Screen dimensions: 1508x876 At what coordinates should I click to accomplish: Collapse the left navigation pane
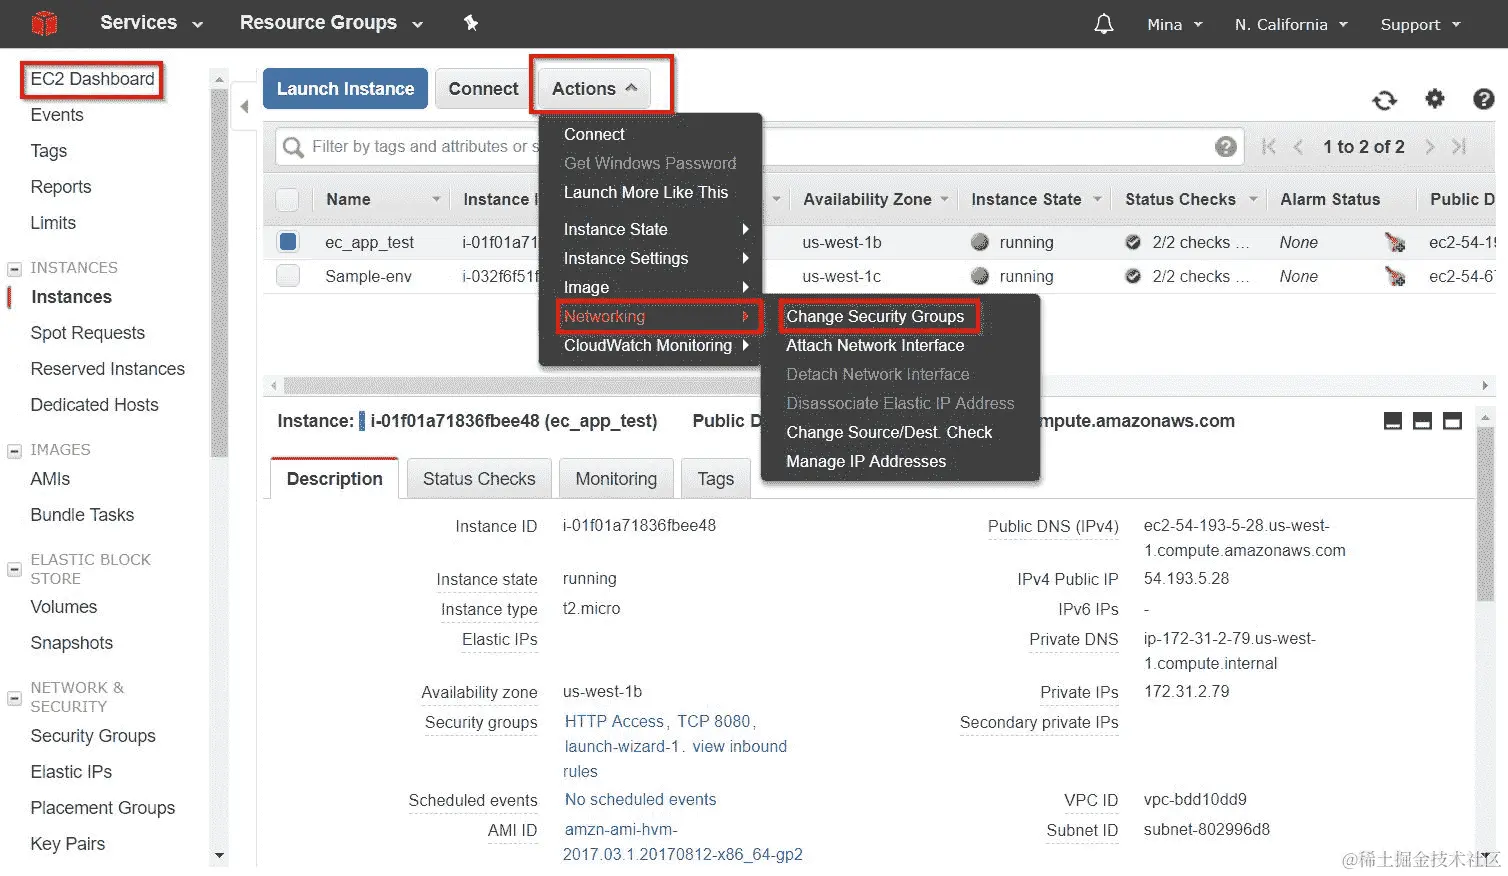click(244, 106)
